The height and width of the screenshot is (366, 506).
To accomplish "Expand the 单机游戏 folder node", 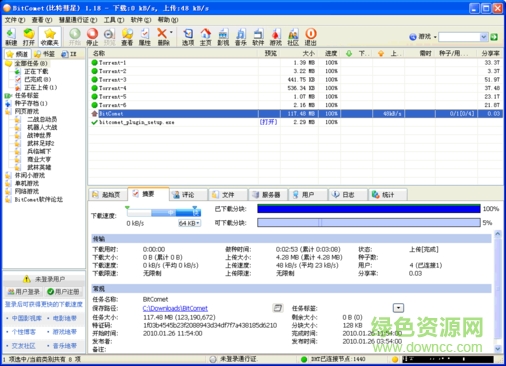I will tap(22, 183).
